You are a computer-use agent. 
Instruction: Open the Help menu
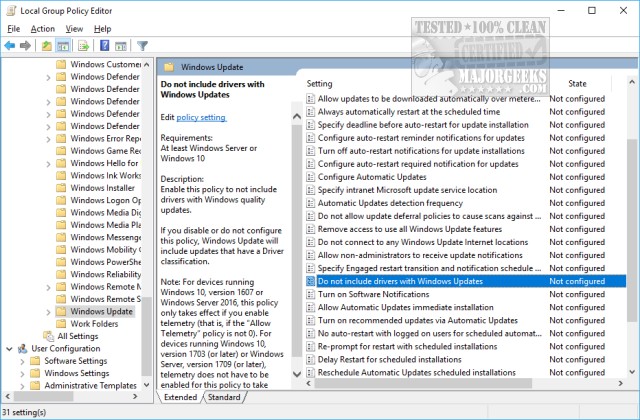click(x=102, y=29)
